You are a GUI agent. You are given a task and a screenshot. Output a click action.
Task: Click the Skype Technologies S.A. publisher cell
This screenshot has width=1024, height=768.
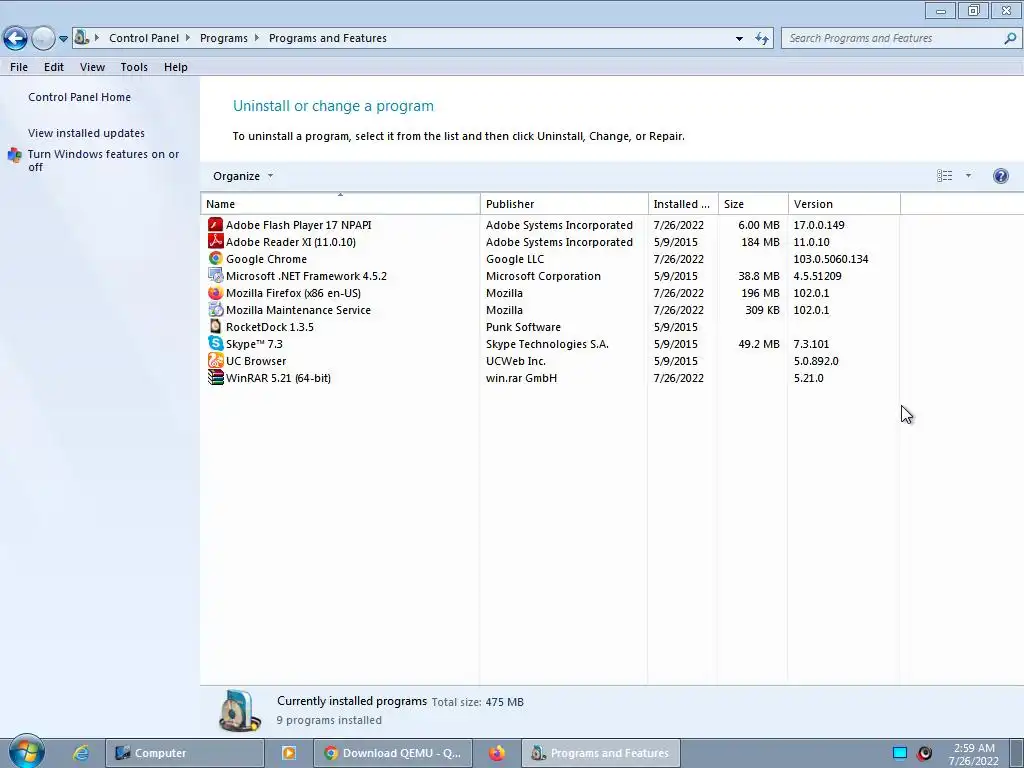547,344
